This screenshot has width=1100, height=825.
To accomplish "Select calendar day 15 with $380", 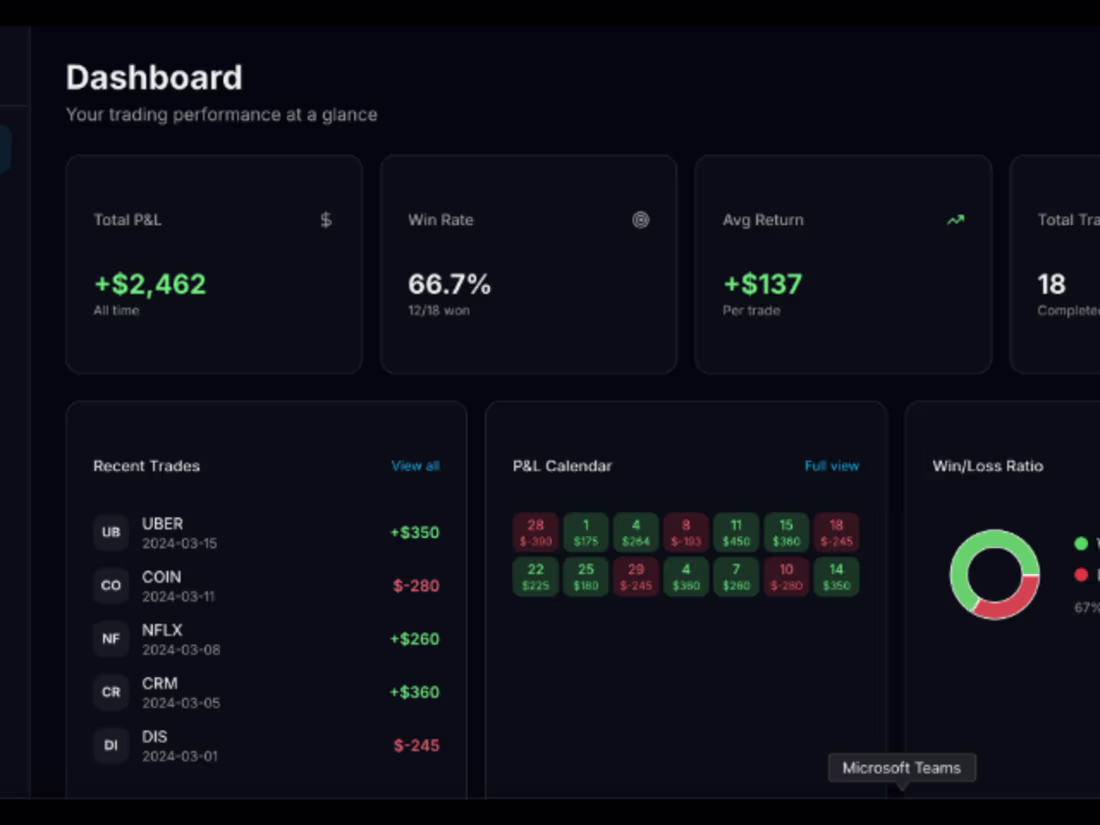I will (786, 532).
